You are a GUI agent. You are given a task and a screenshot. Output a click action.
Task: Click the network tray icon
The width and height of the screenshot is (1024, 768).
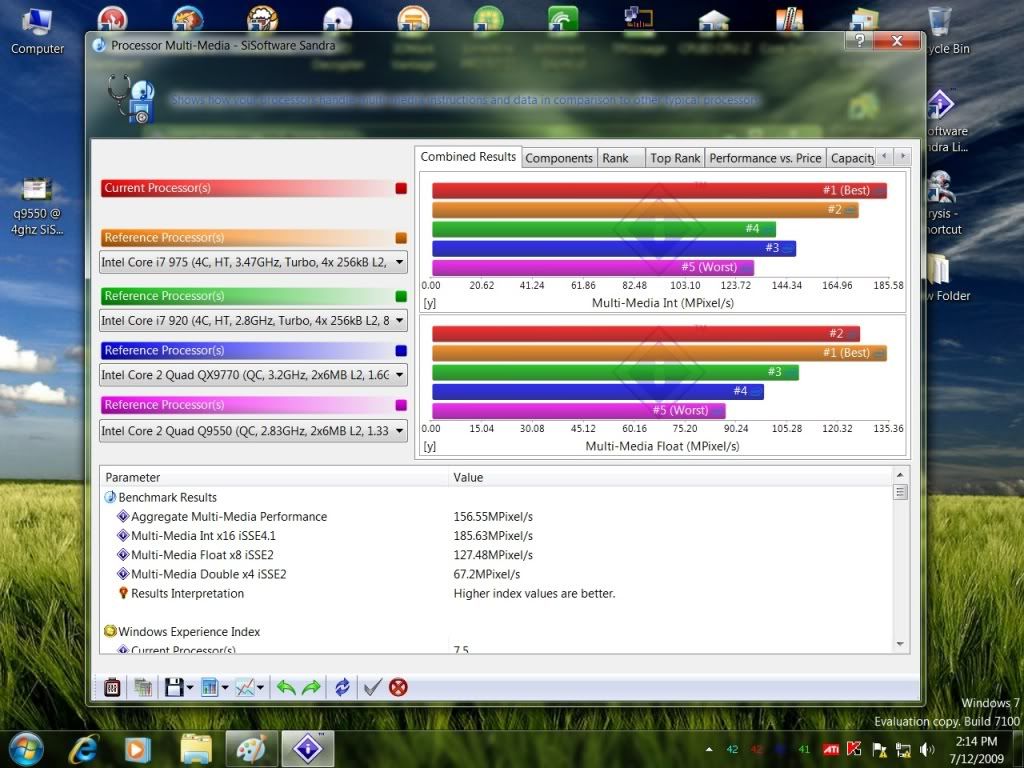coord(903,750)
